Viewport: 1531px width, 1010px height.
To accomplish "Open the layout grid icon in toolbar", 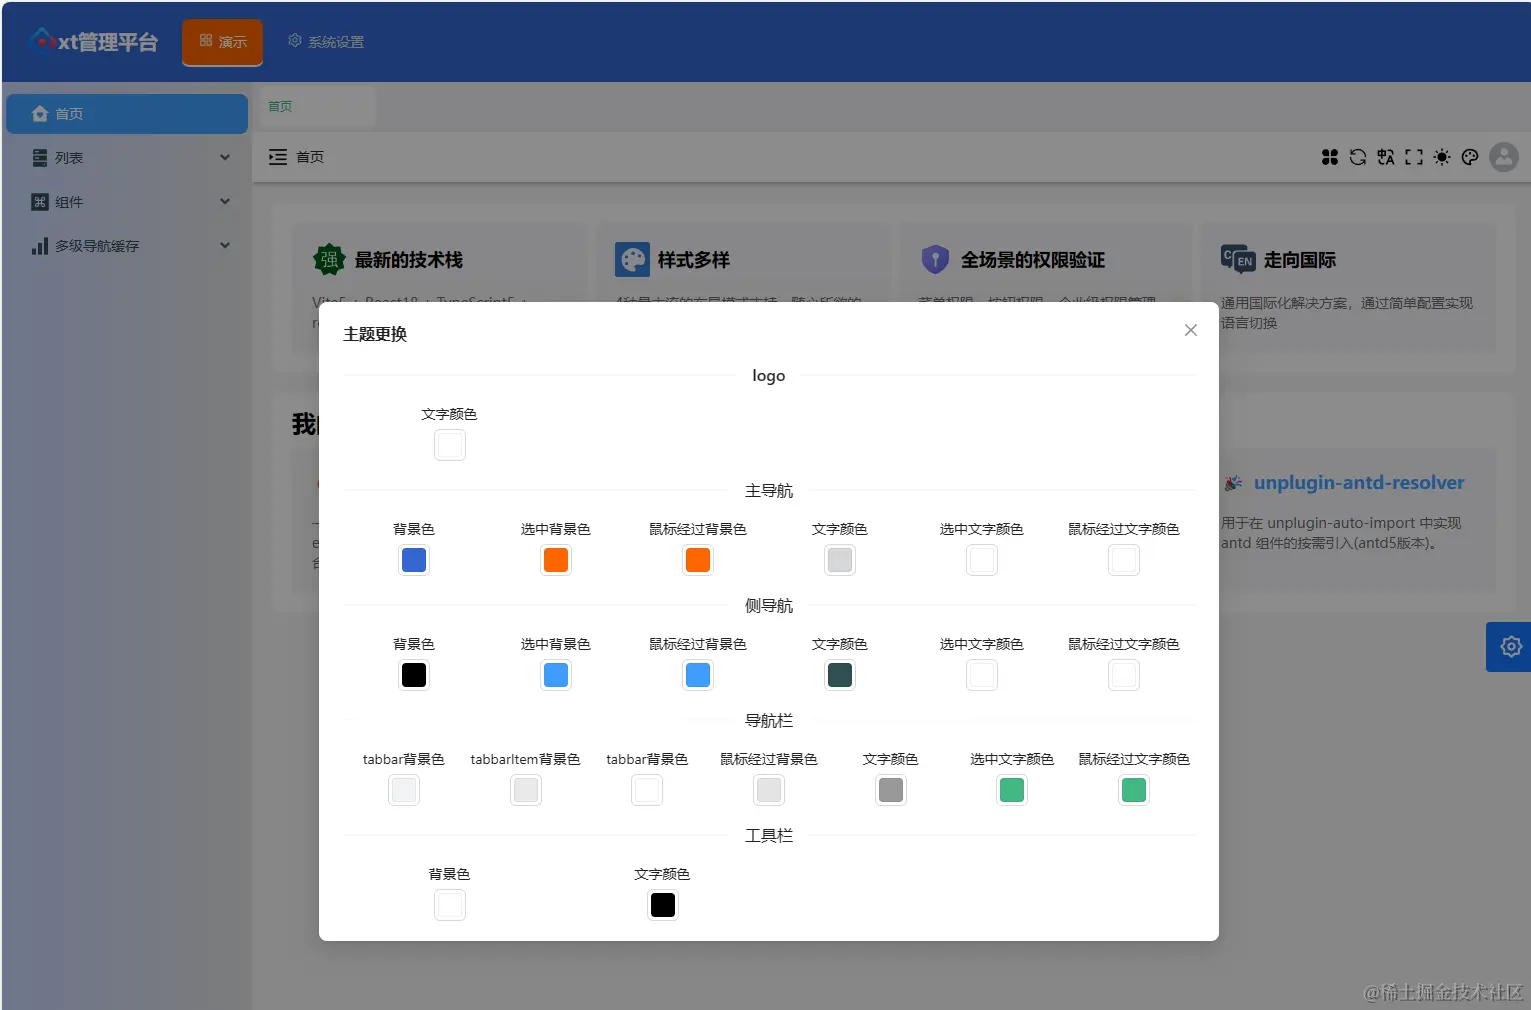I will 1330,157.
